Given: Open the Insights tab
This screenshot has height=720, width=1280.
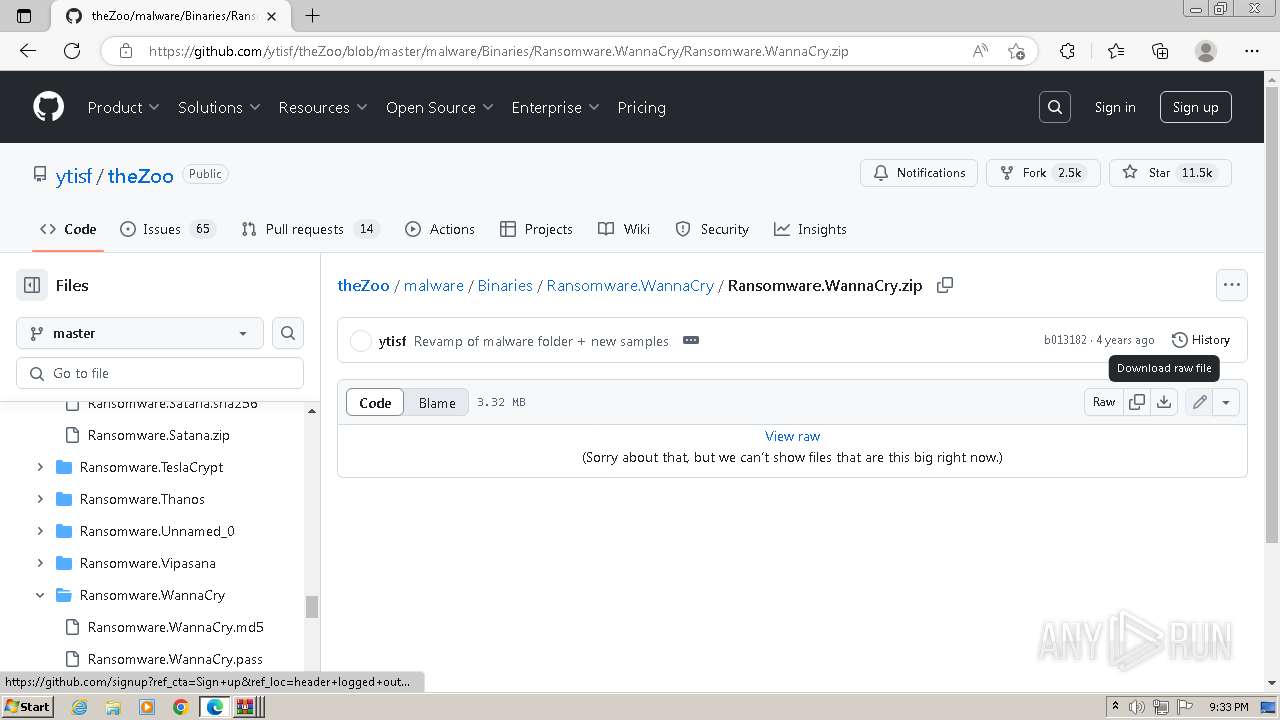Looking at the screenshot, I should point(810,229).
